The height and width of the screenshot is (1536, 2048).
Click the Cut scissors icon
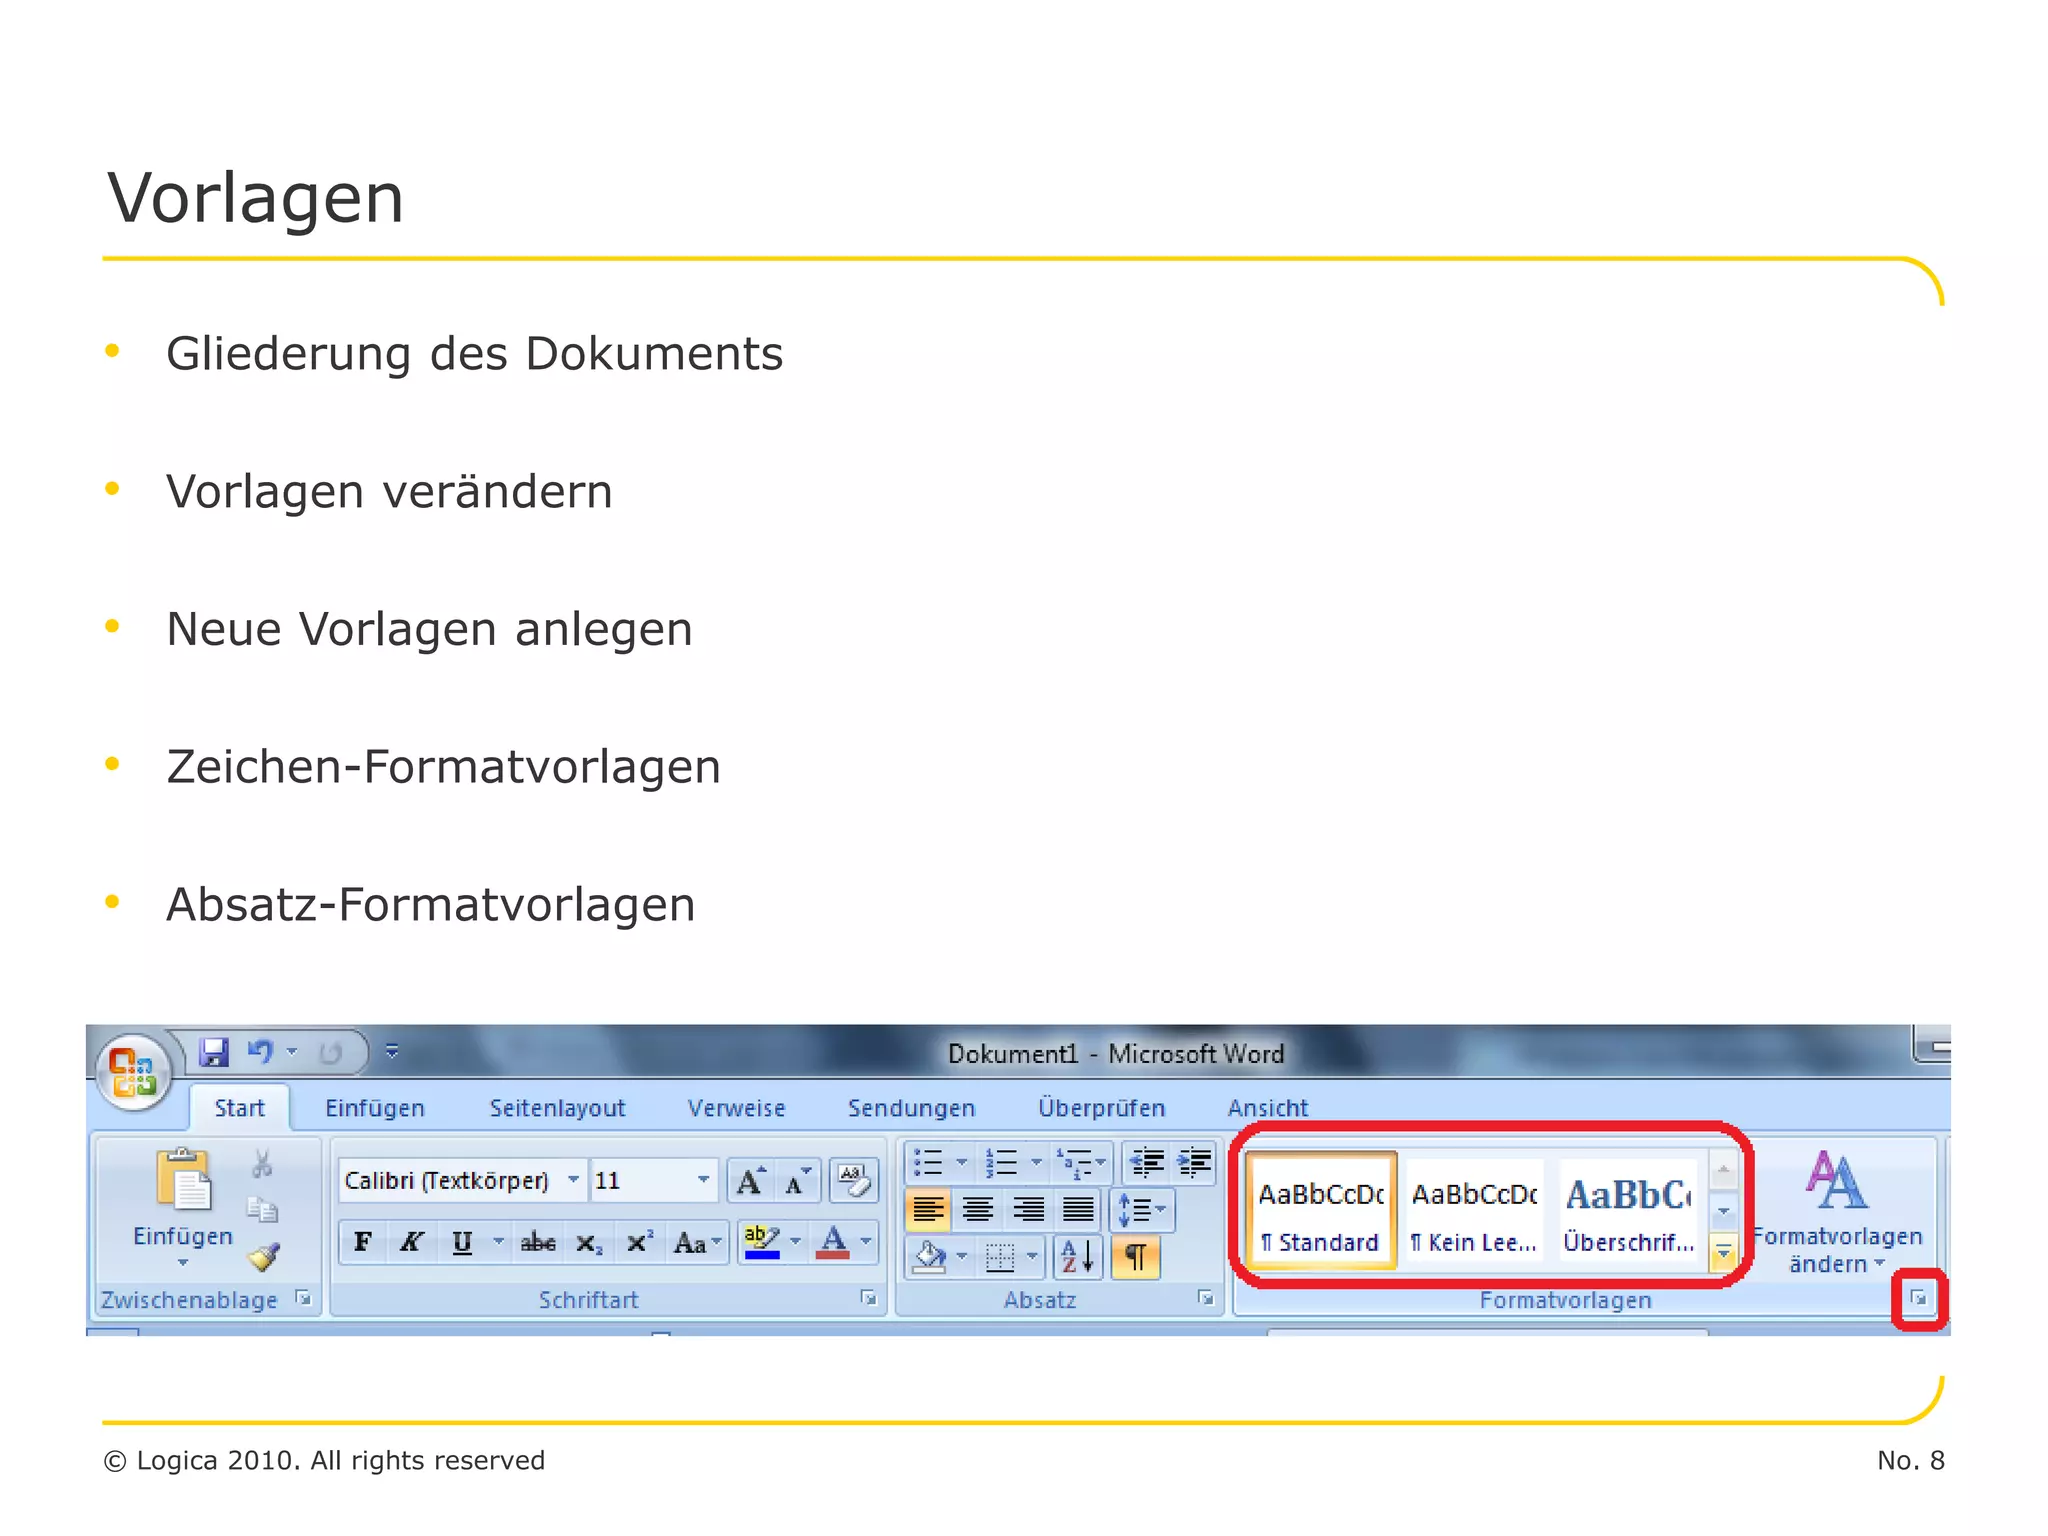pos(262,1164)
